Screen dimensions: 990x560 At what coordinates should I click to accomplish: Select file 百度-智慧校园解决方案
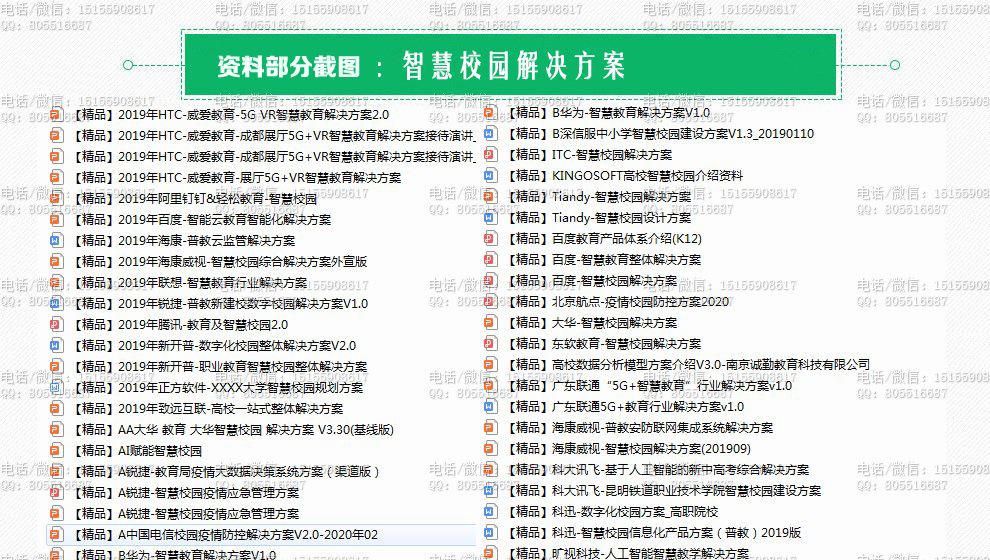592,281
